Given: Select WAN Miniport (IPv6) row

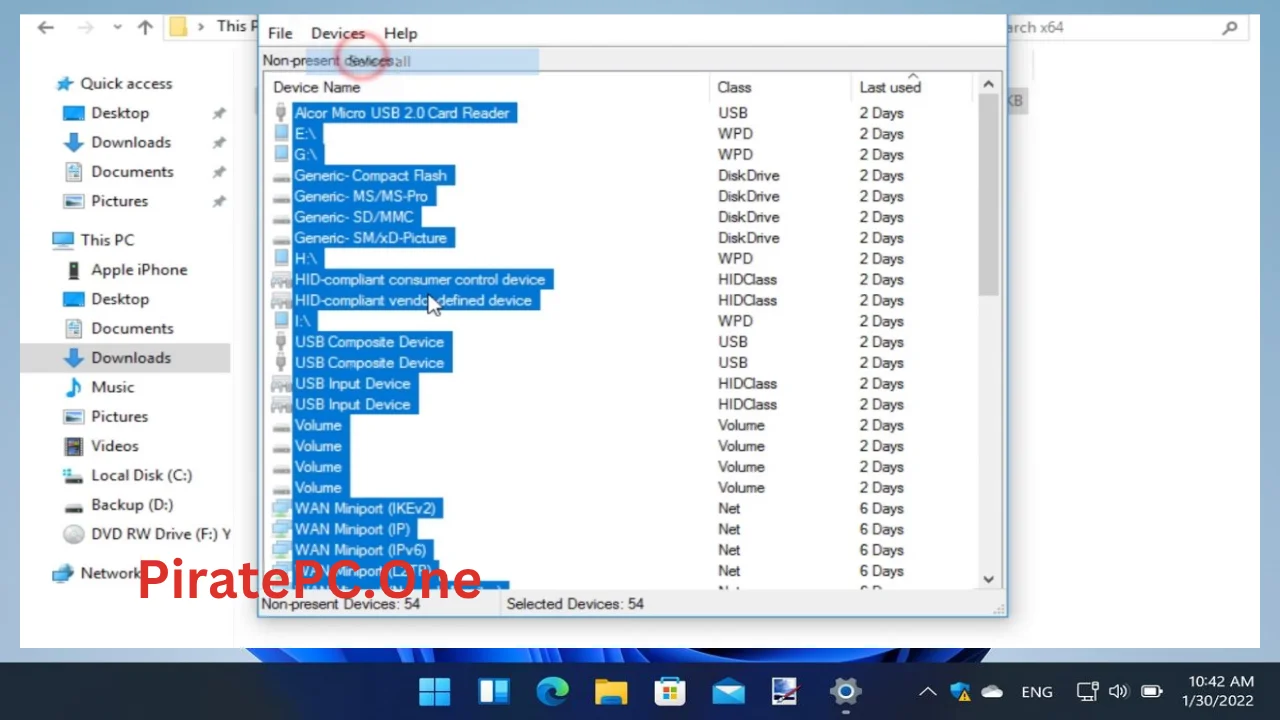Looking at the screenshot, I should pyautogui.click(x=620, y=550).
